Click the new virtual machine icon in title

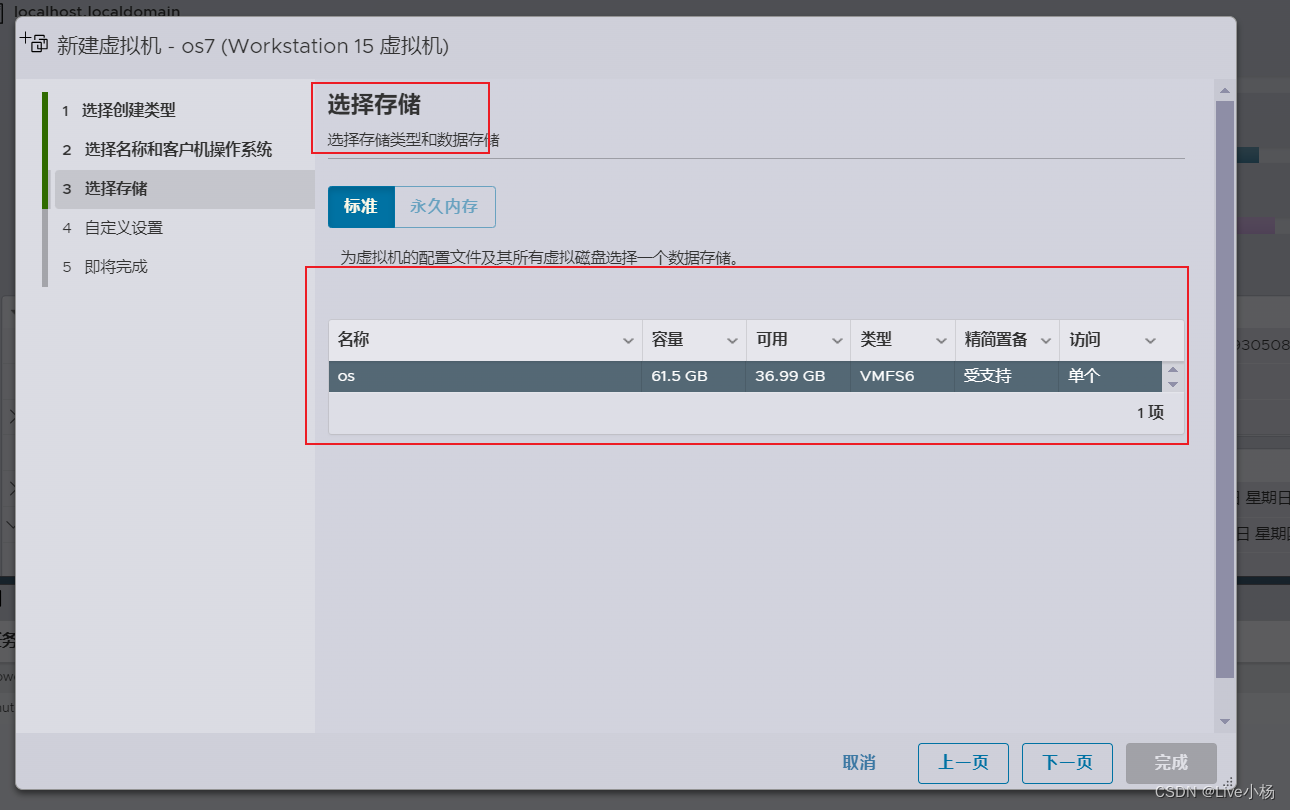click(x=34, y=42)
